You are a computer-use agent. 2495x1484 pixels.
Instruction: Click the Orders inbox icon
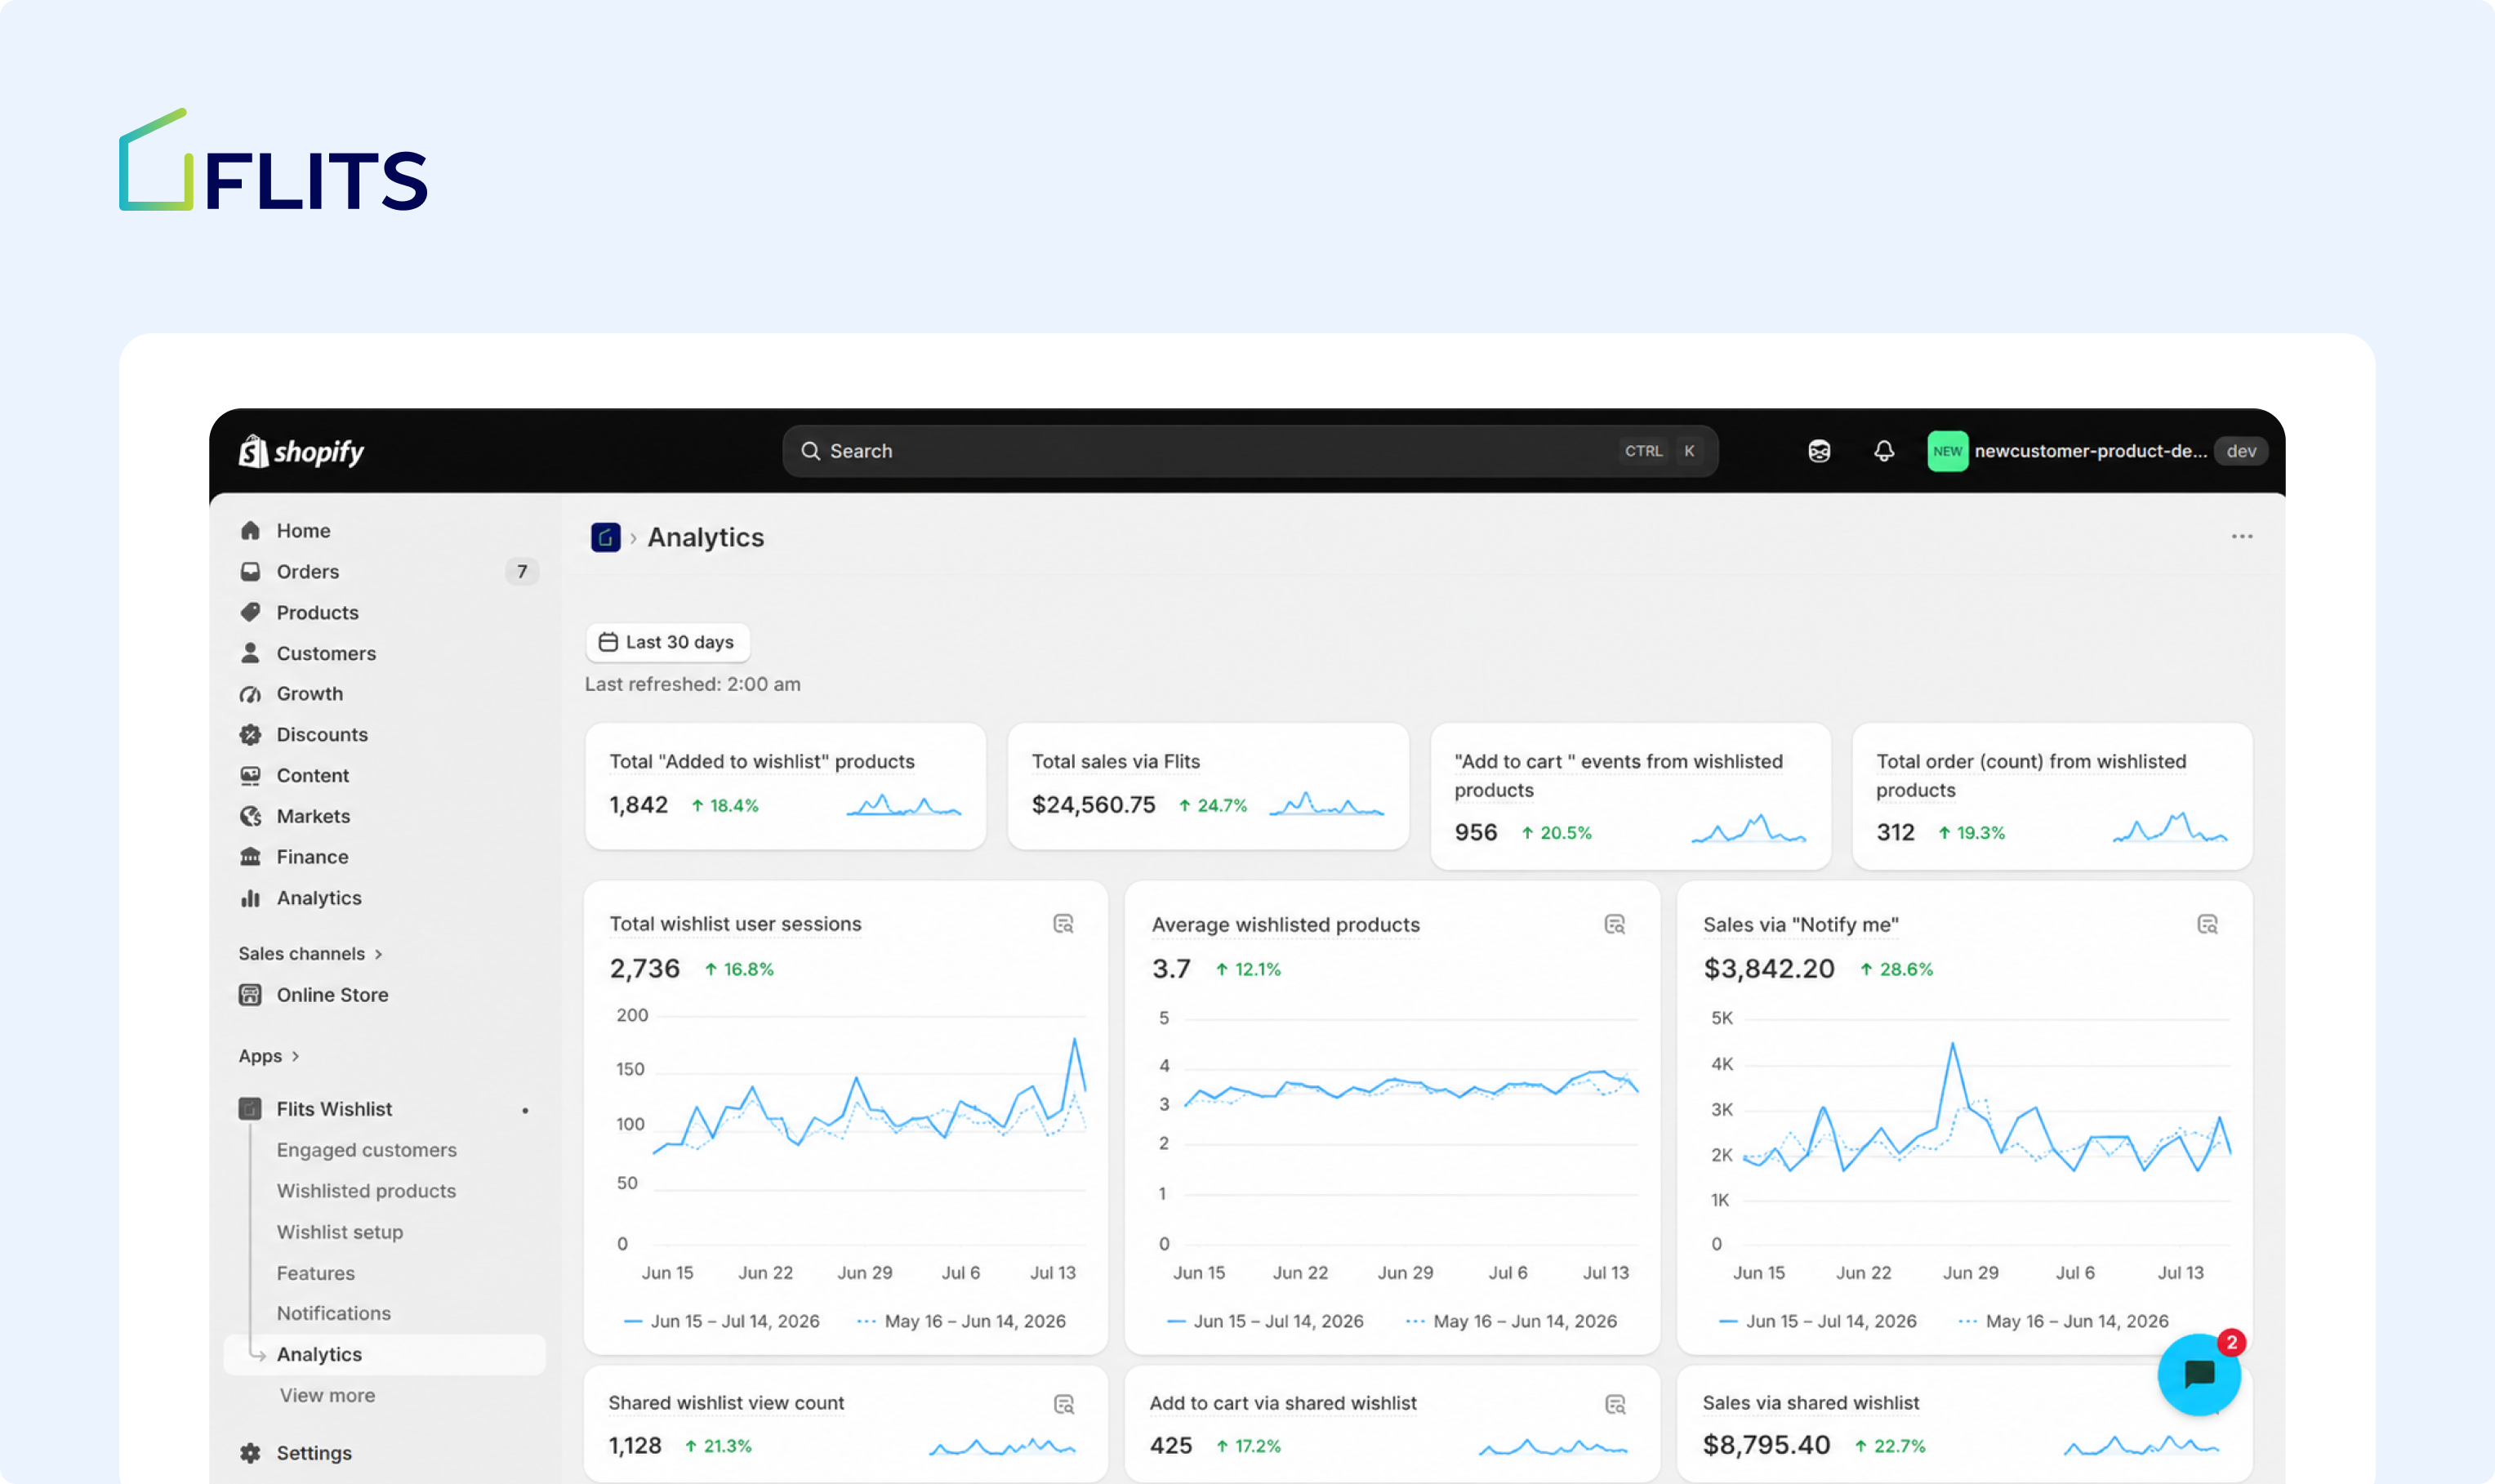[x=250, y=571]
